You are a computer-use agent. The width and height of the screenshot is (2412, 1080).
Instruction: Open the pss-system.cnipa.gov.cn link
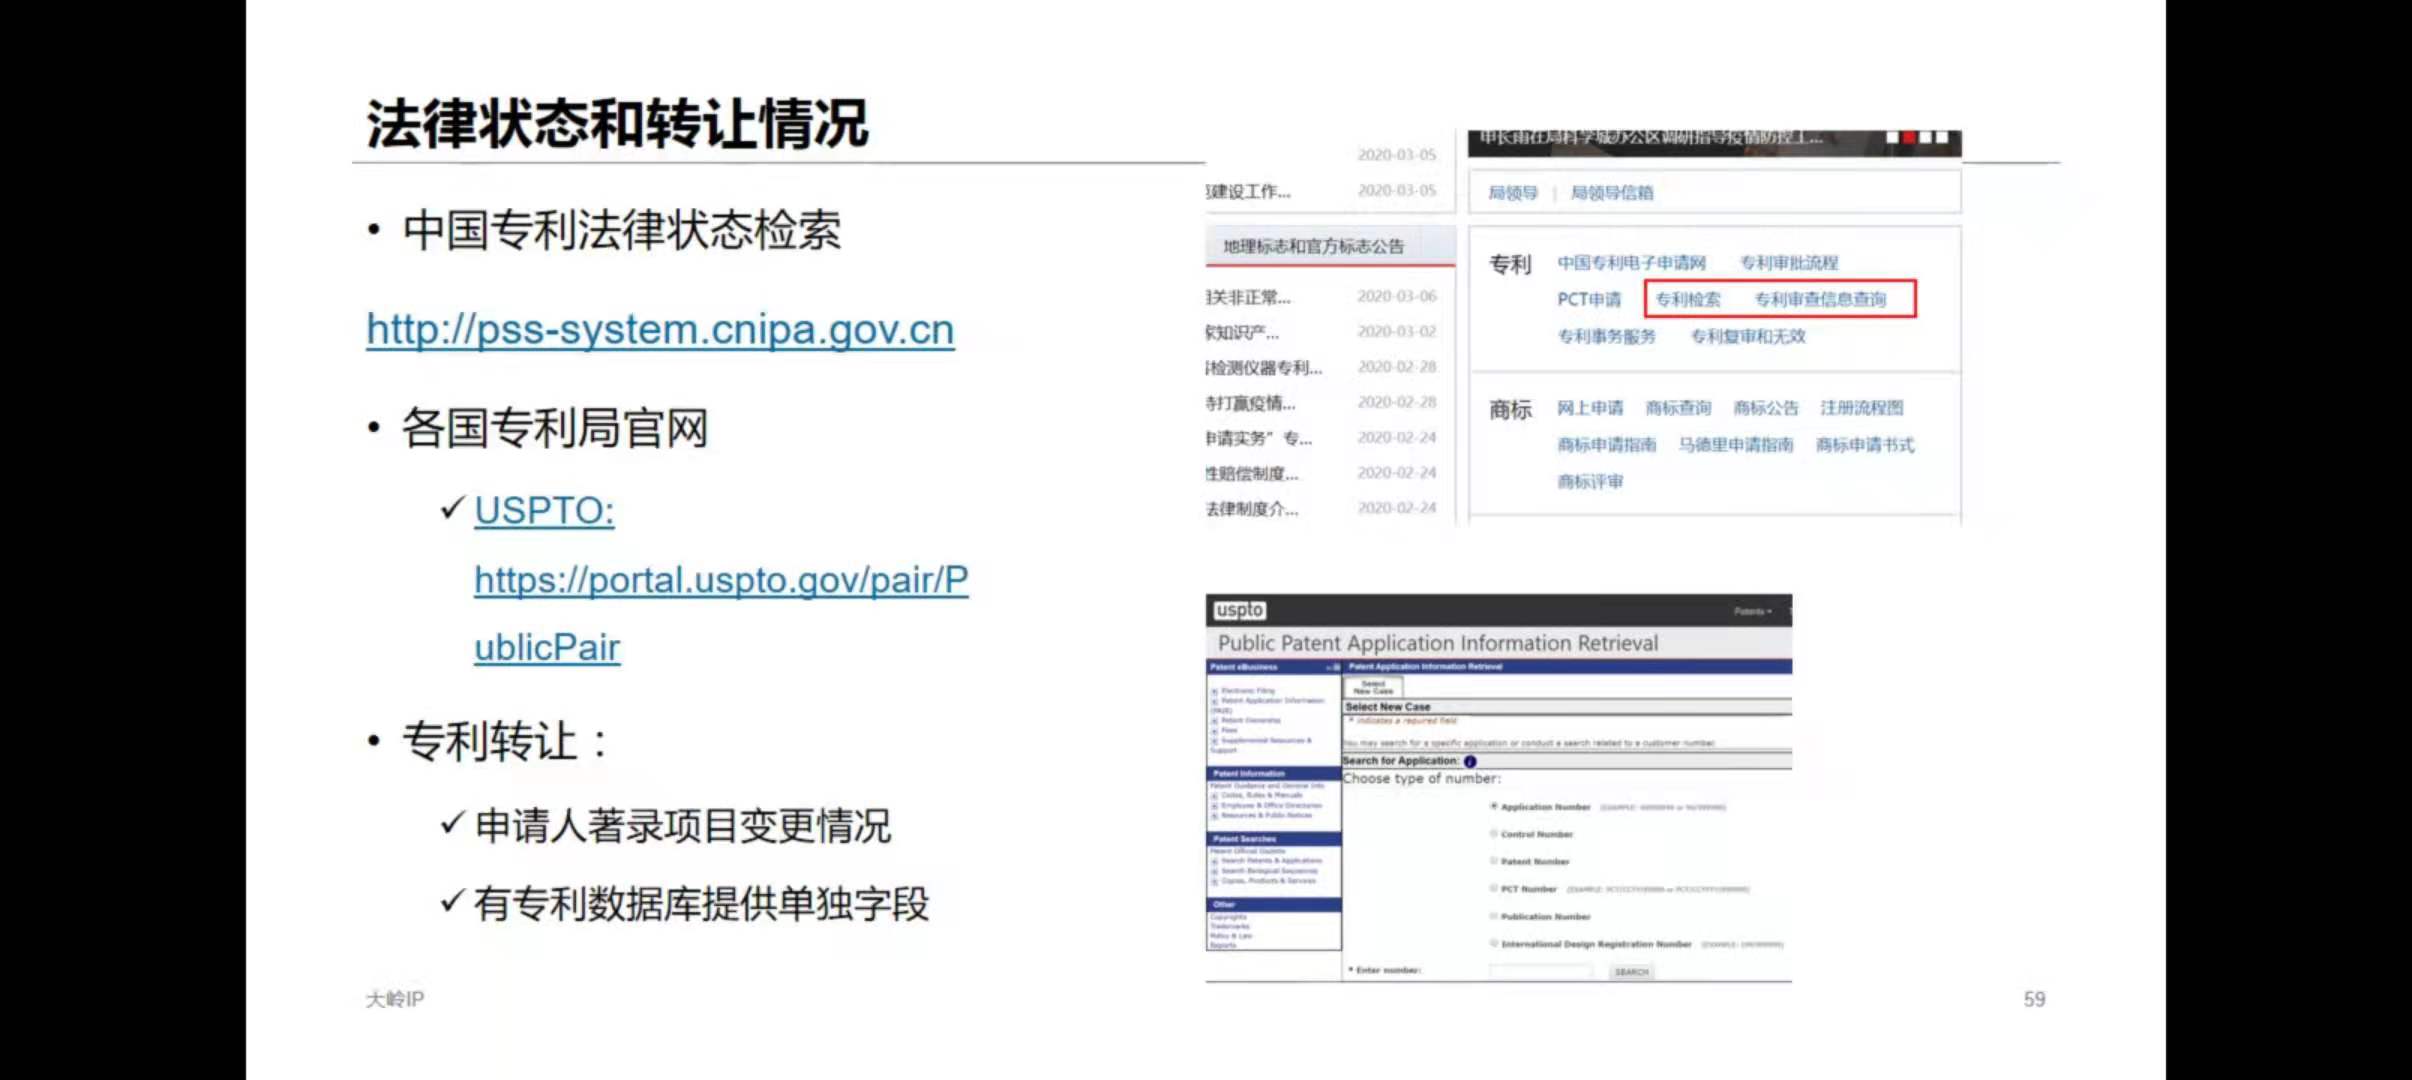coord(660,330)
